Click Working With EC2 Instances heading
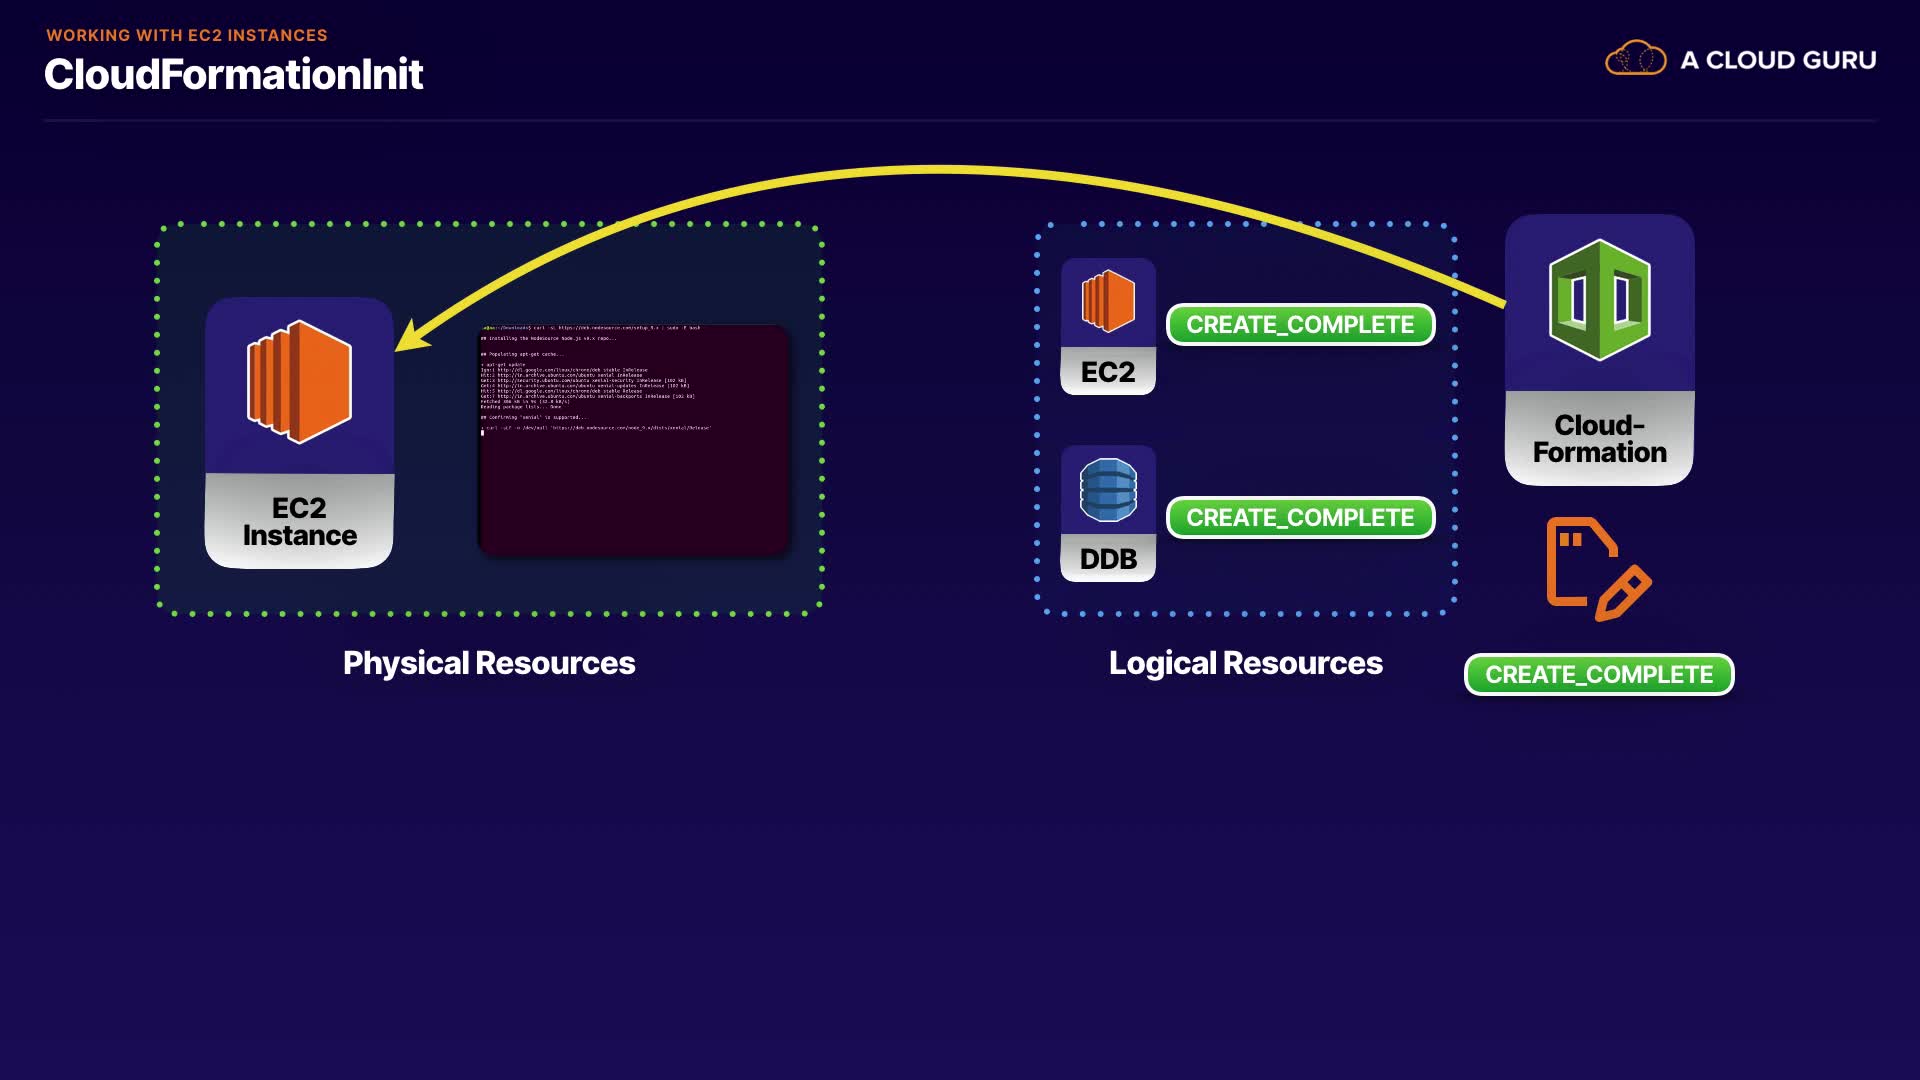 187,35
